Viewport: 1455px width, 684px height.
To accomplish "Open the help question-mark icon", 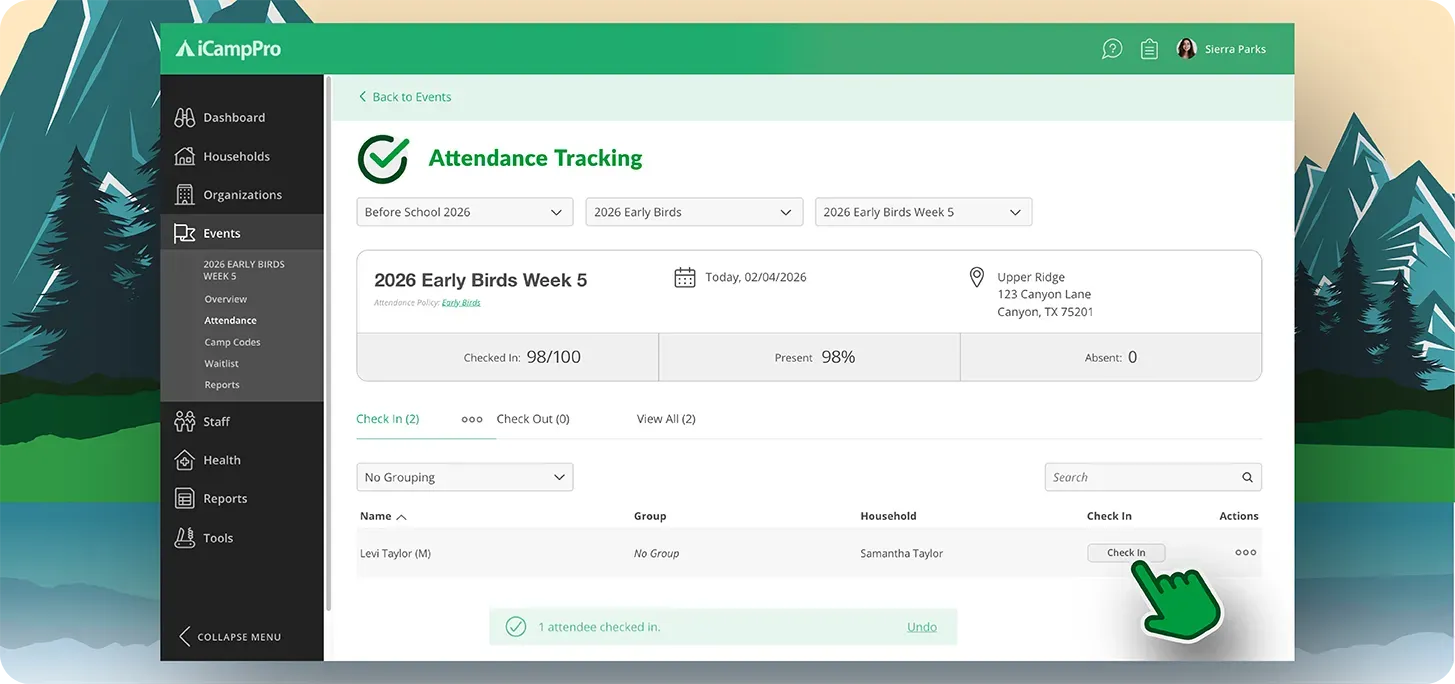I will pos(1111,48).
